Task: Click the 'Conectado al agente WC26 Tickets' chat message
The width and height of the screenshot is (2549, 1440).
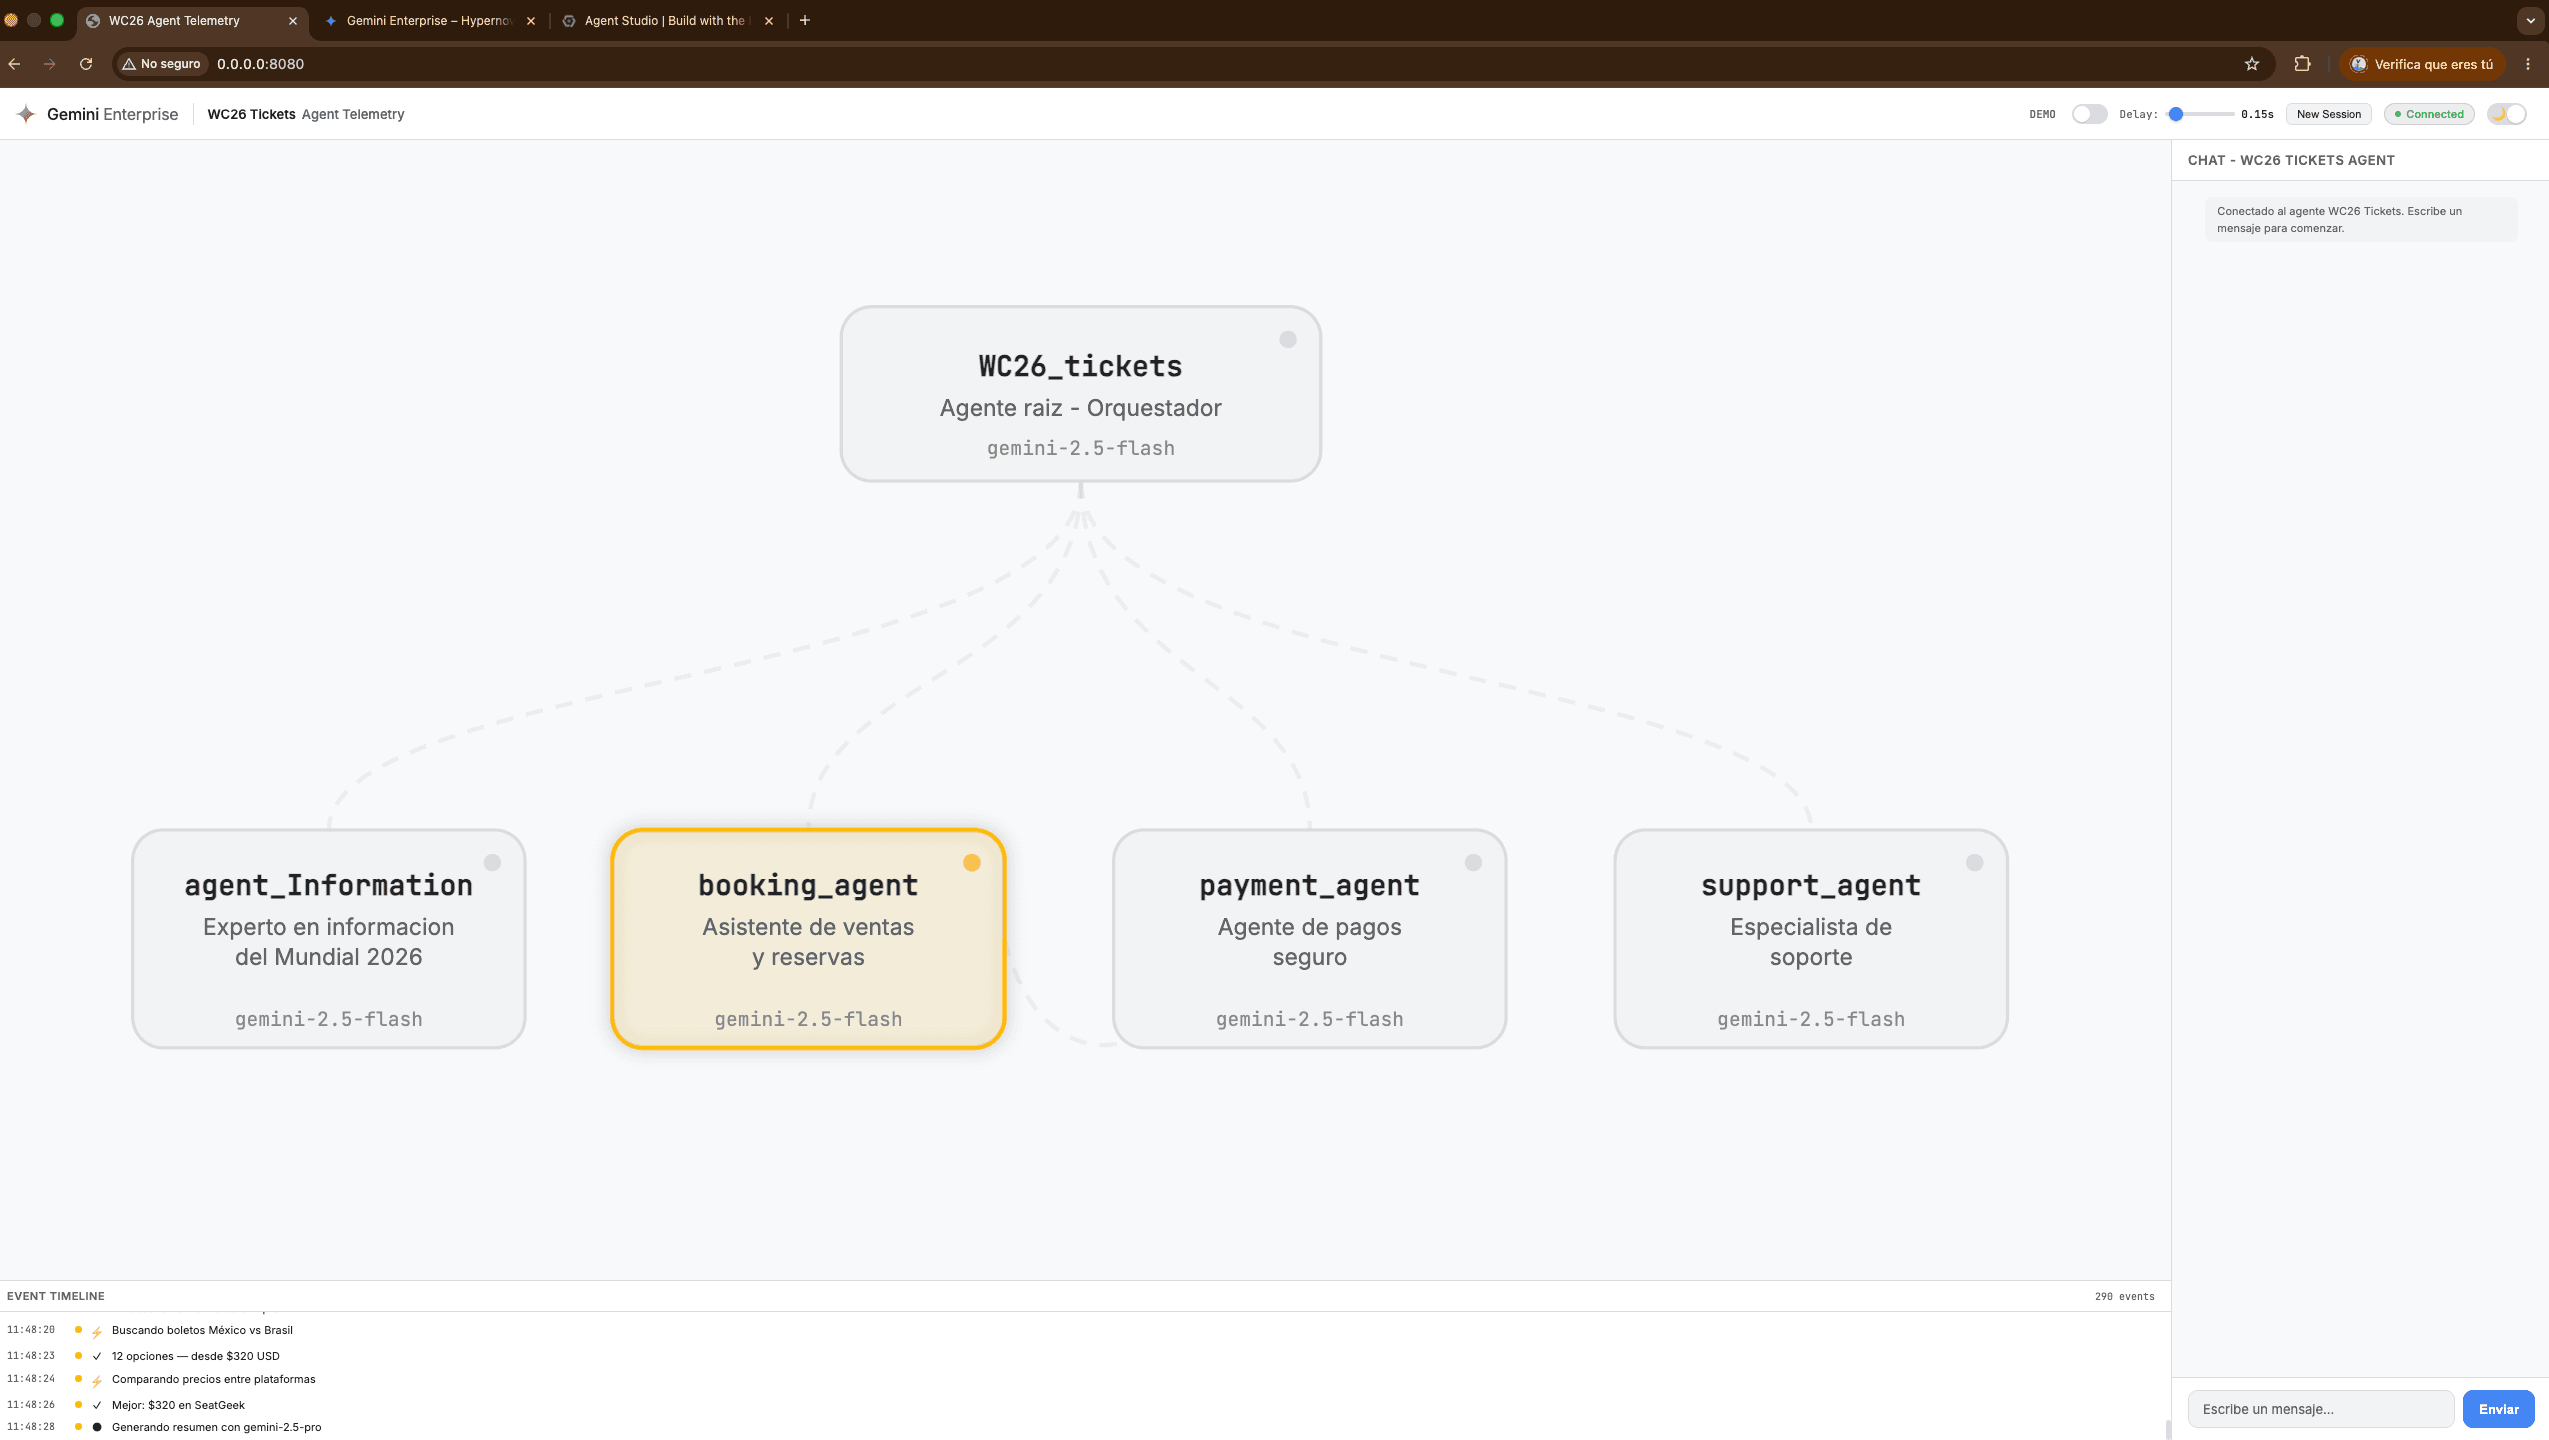Action: (x=2361, y=219)
